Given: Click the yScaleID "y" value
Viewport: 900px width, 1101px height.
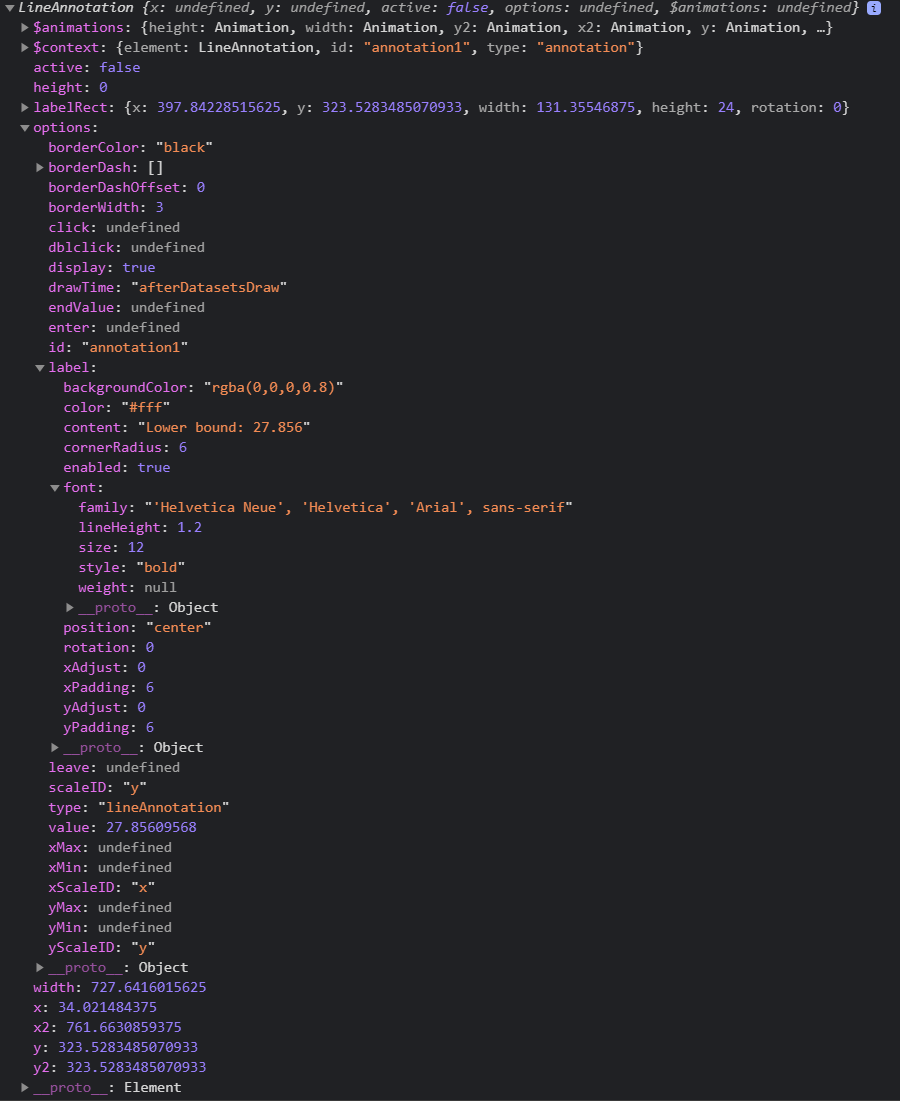Looking at the screenshot, I should point(143,948).
